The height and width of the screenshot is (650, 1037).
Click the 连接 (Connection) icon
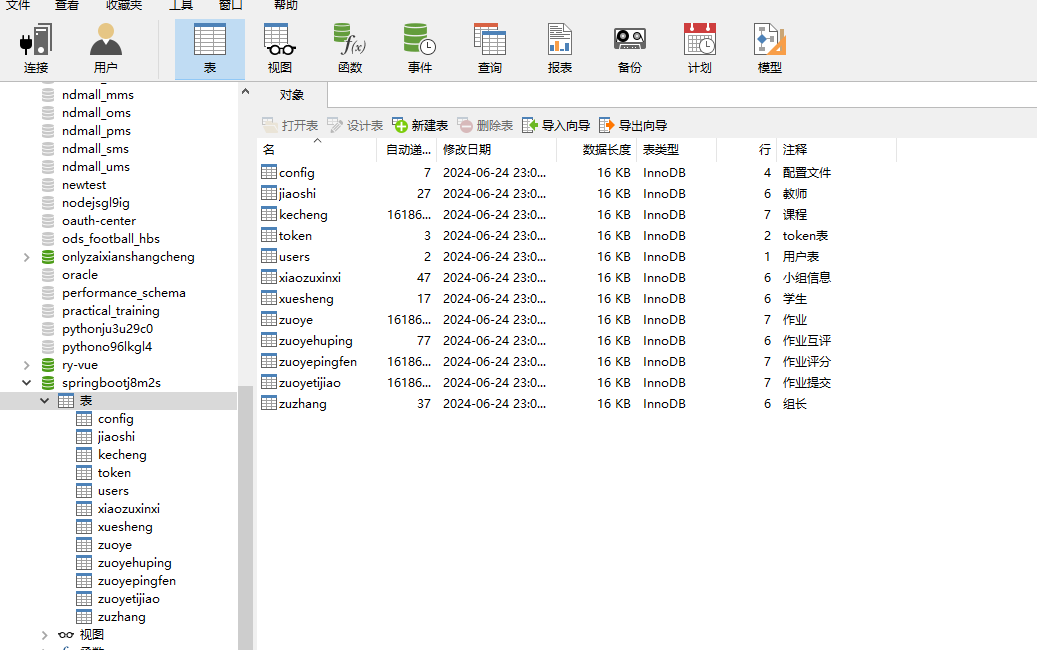click(x=36, y=47)
